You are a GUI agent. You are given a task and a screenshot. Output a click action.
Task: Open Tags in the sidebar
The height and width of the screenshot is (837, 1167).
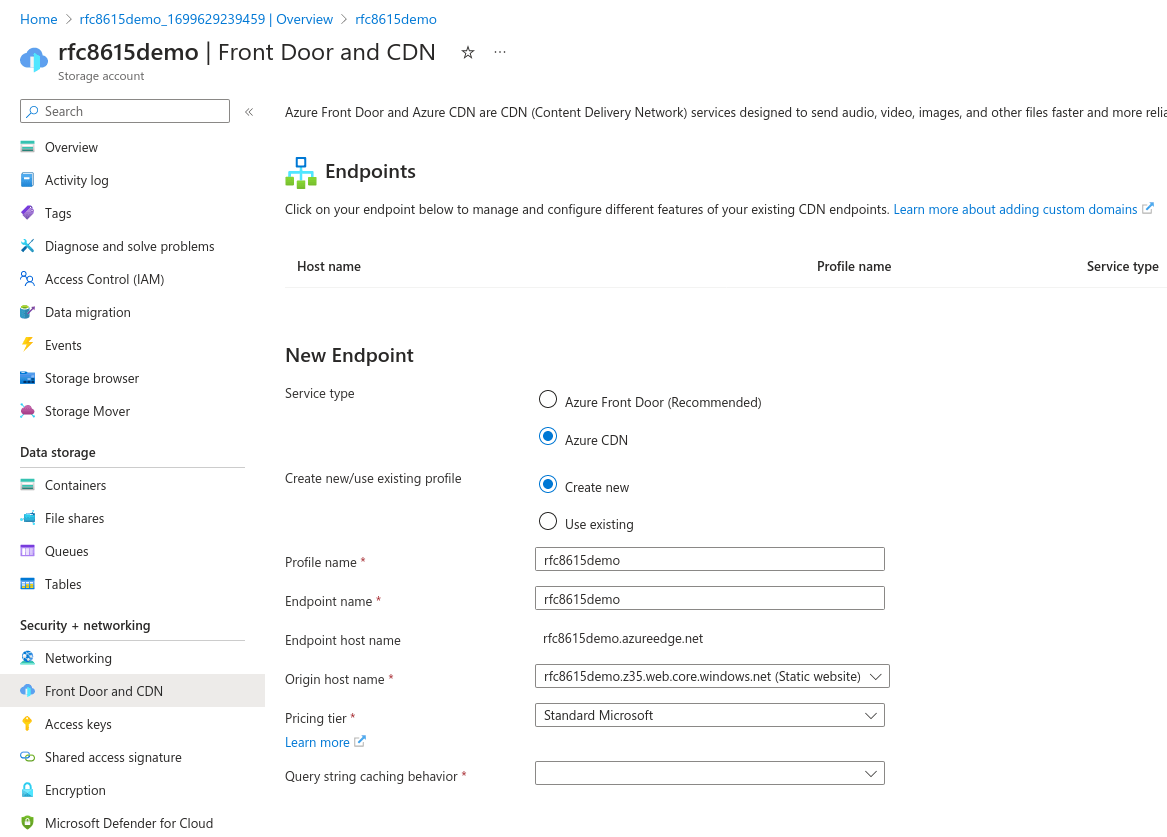[58, 214]
